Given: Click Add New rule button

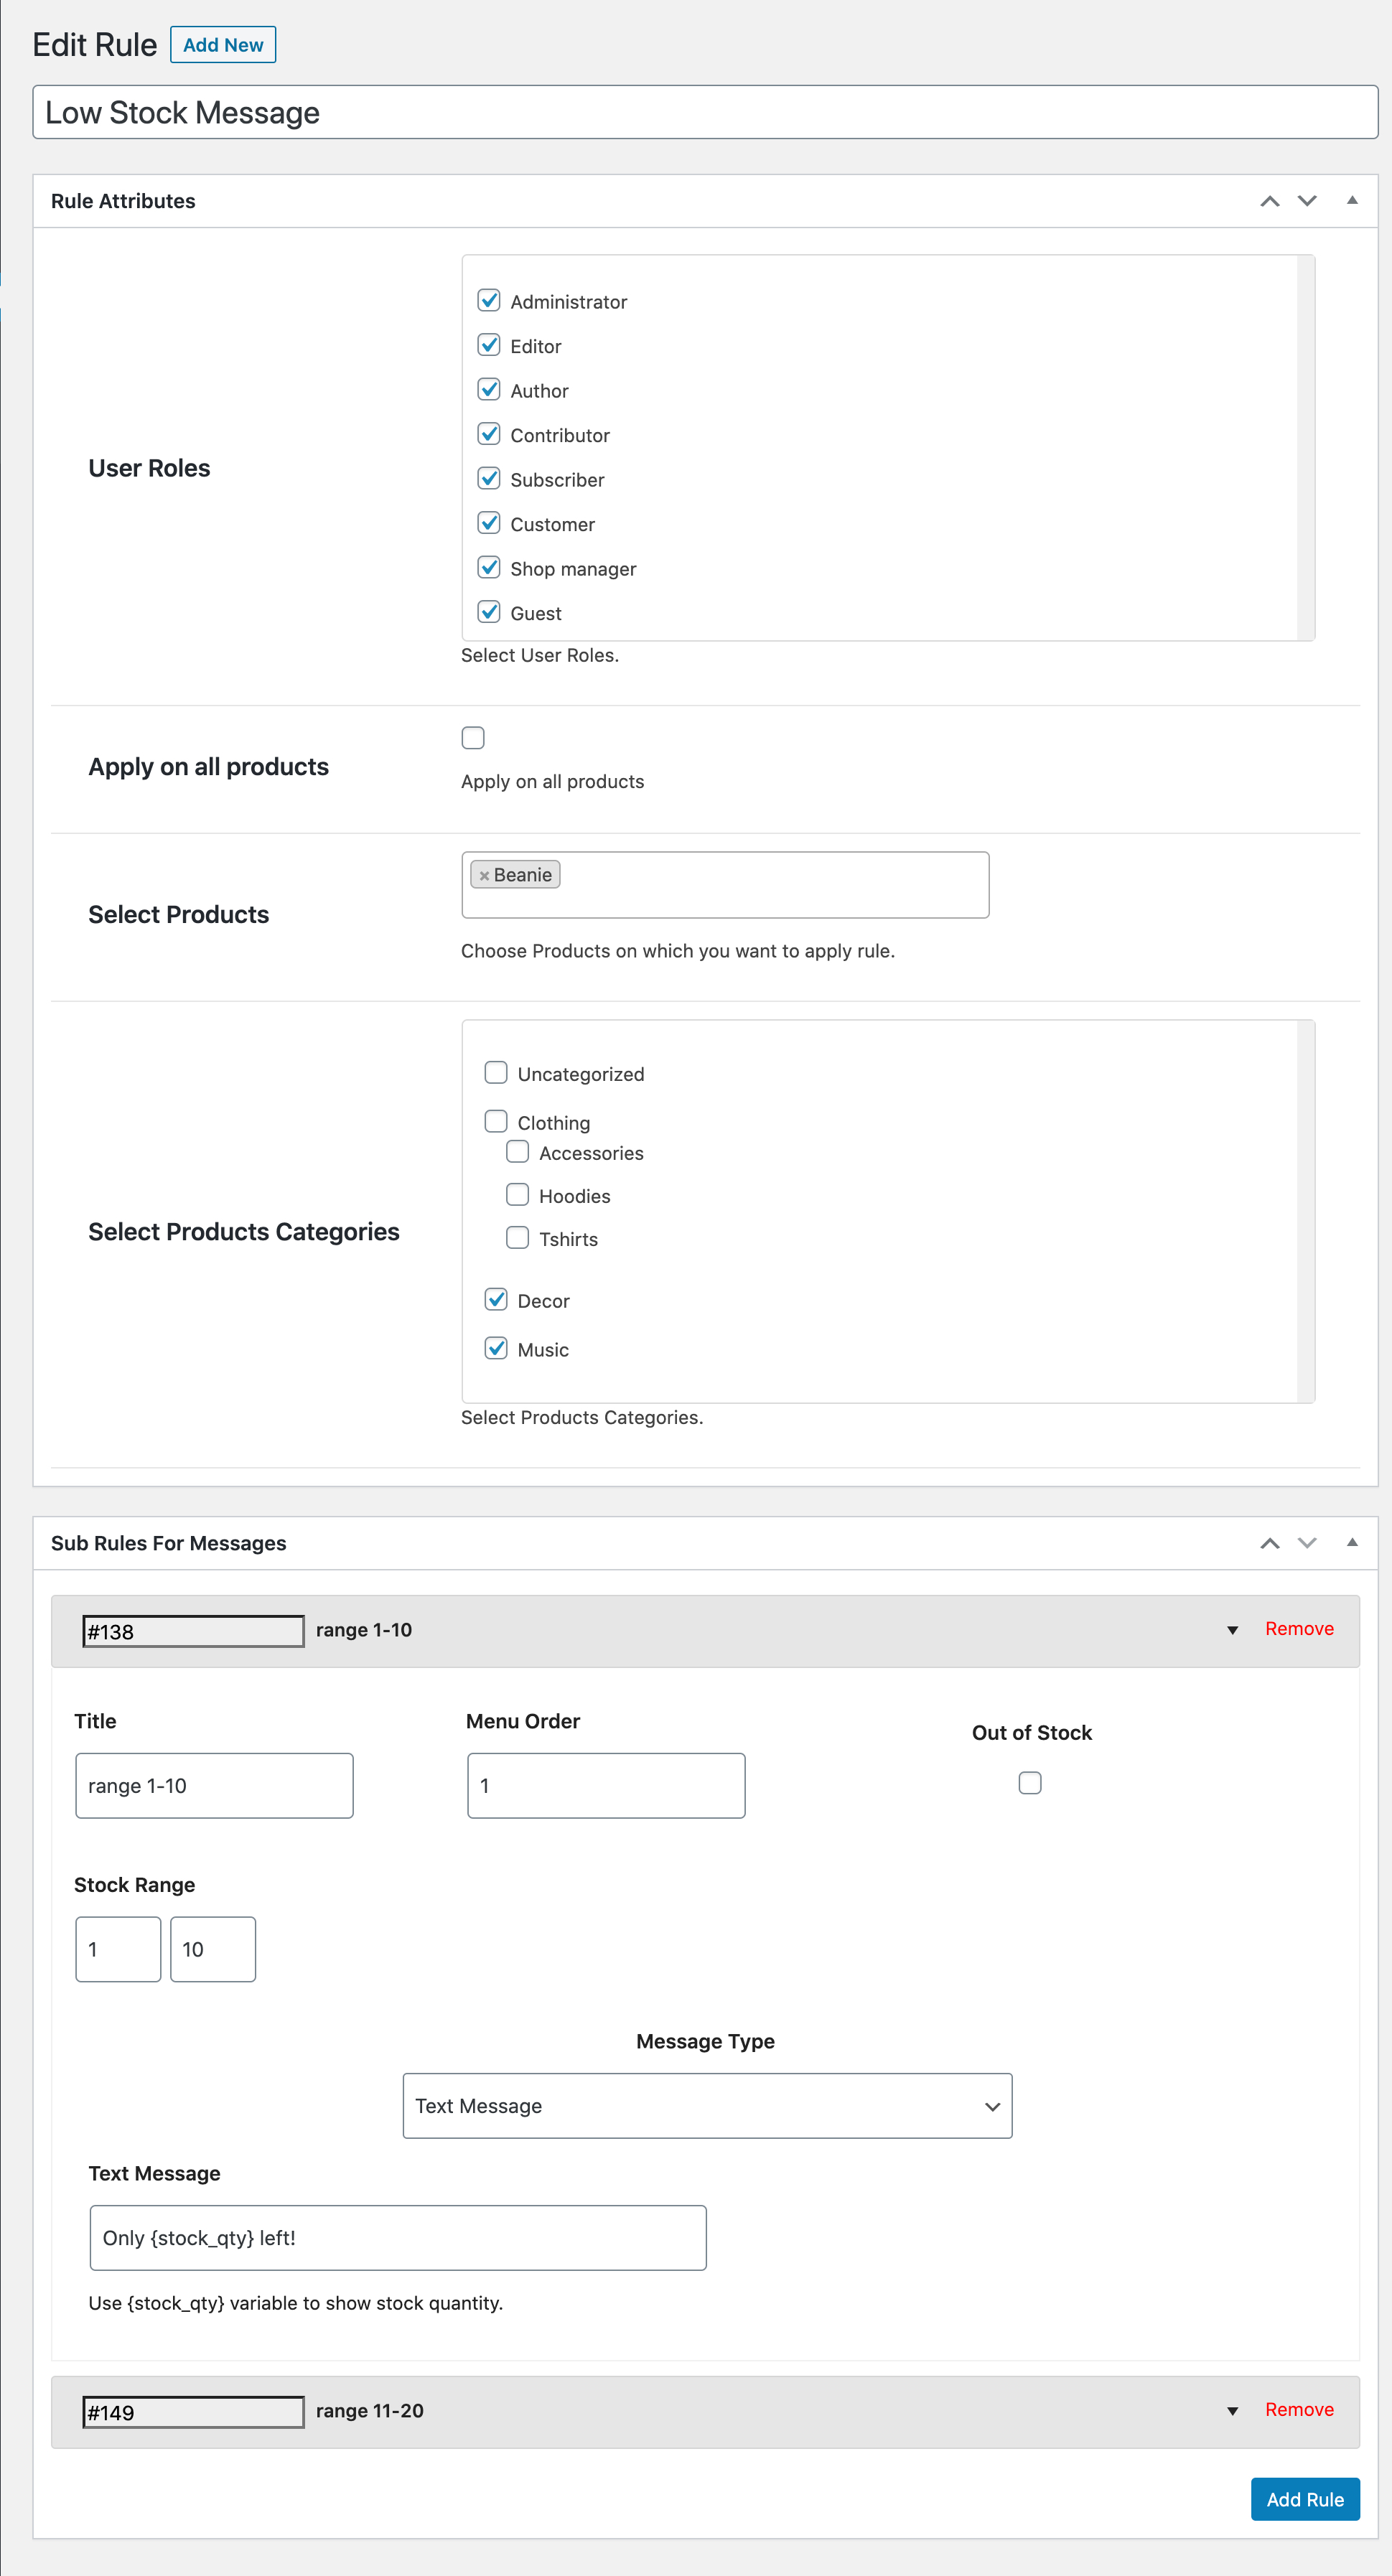Looking at the screenshot, I should point(223,45).
